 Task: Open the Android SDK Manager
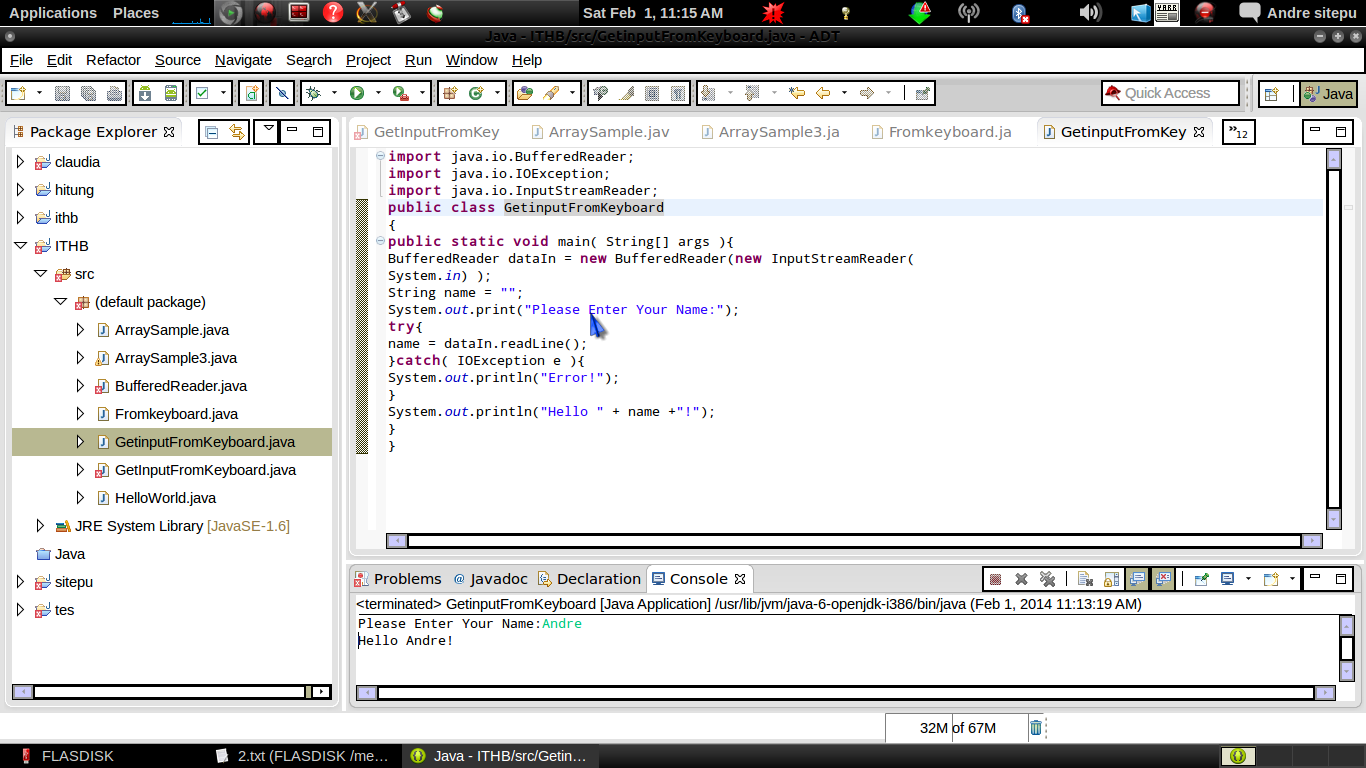[144, 93]
